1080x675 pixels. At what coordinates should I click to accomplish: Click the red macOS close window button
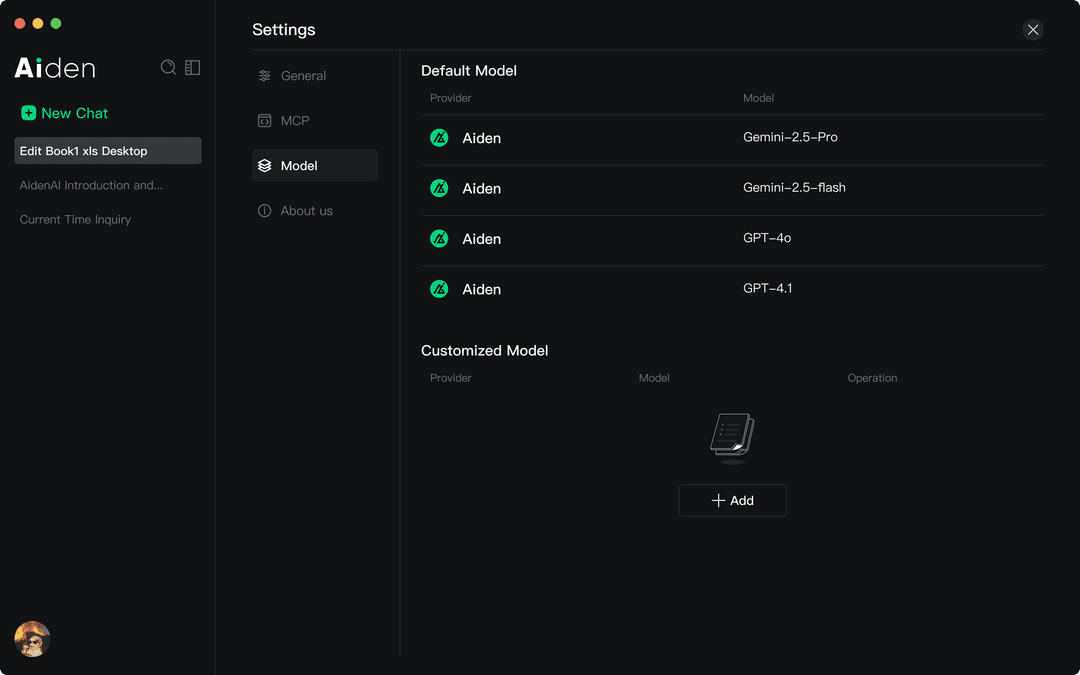(20, 23)
